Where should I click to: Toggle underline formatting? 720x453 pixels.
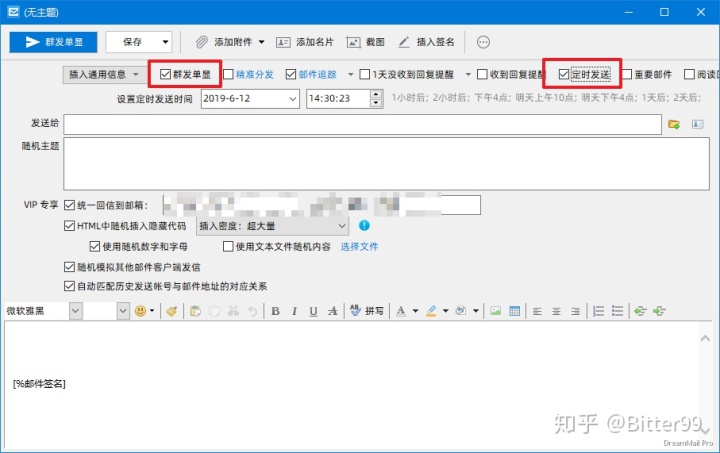tap(313, 311)
